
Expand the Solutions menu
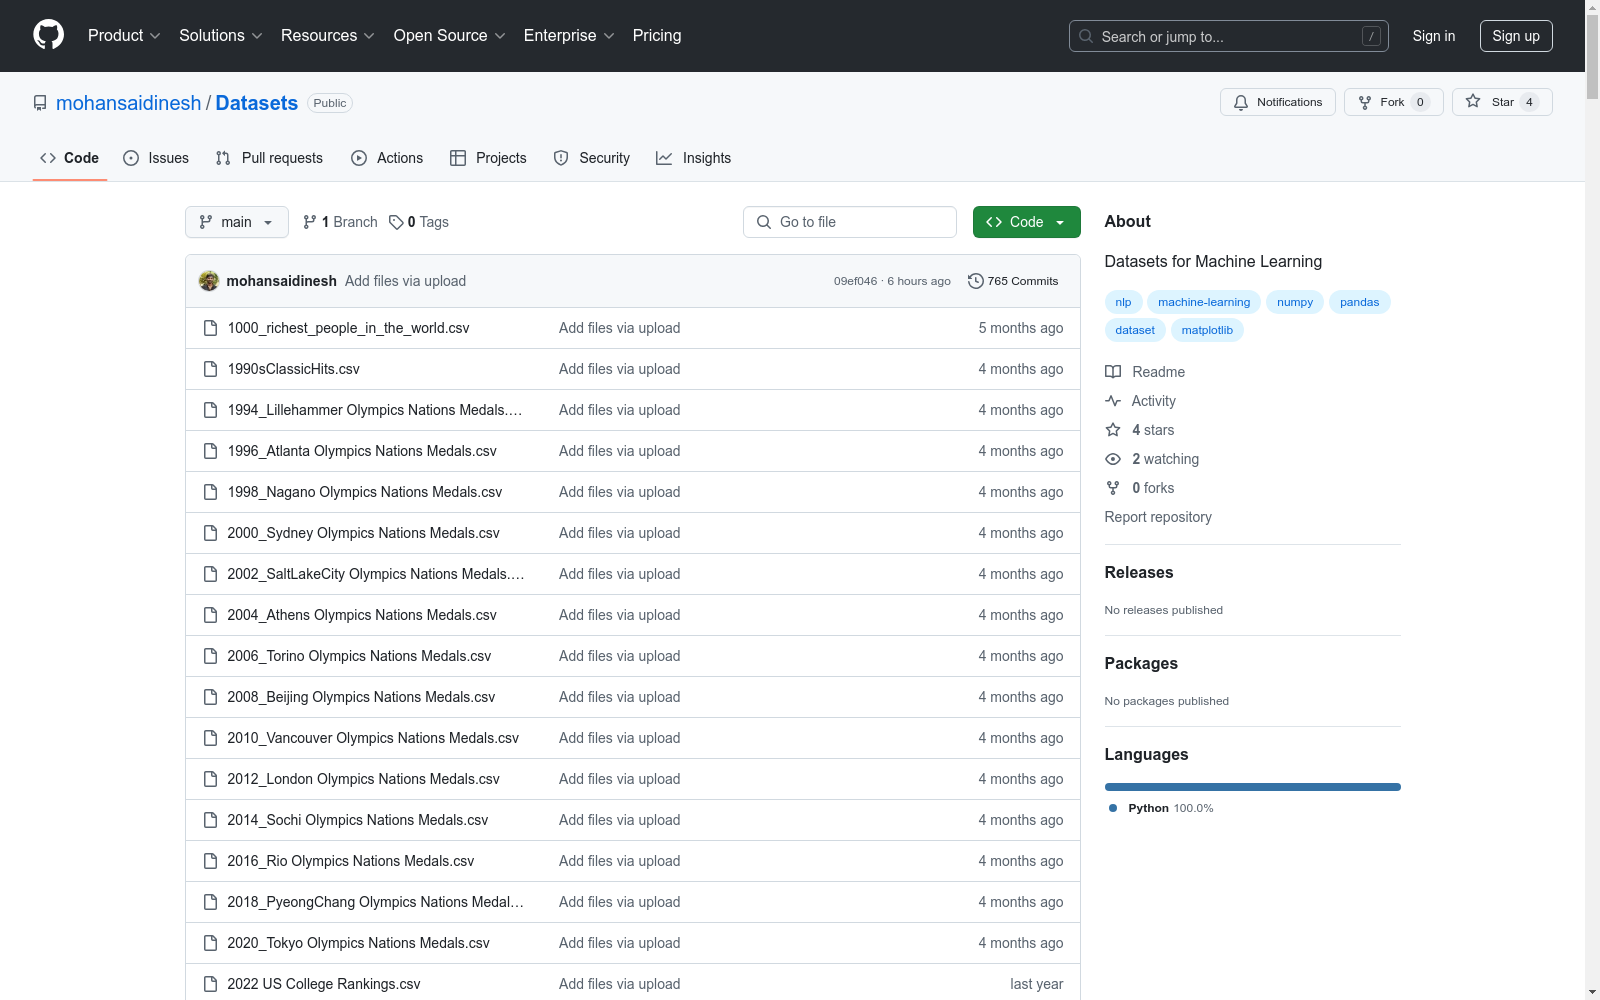[x=220, y=36]
